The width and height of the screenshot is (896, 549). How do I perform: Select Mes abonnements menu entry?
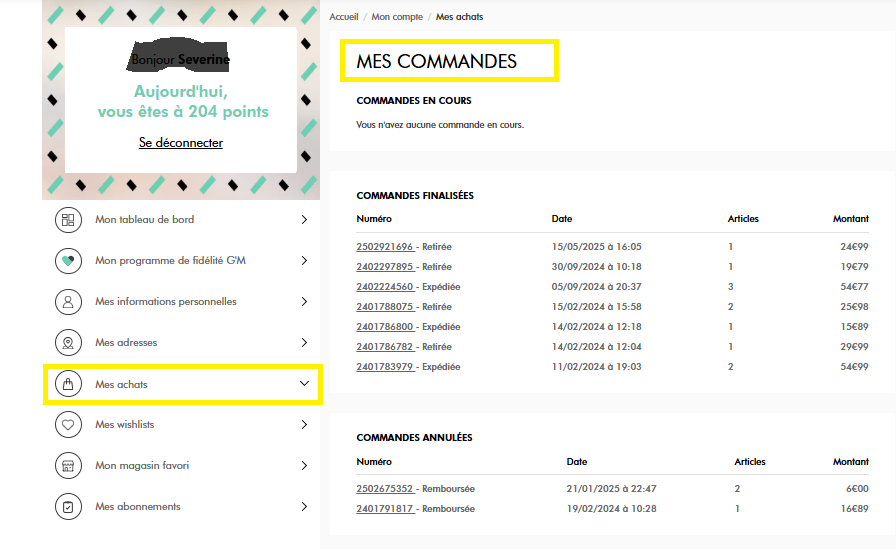click(138, 507)
